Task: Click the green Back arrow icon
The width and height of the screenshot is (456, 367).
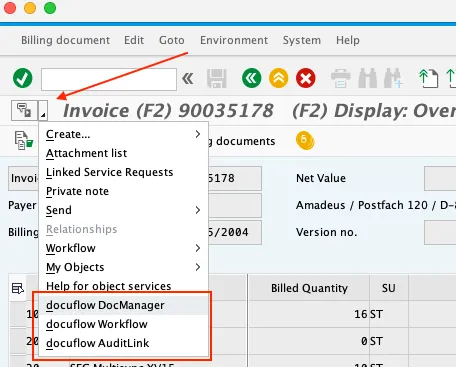Action: (x=252, y=78)
